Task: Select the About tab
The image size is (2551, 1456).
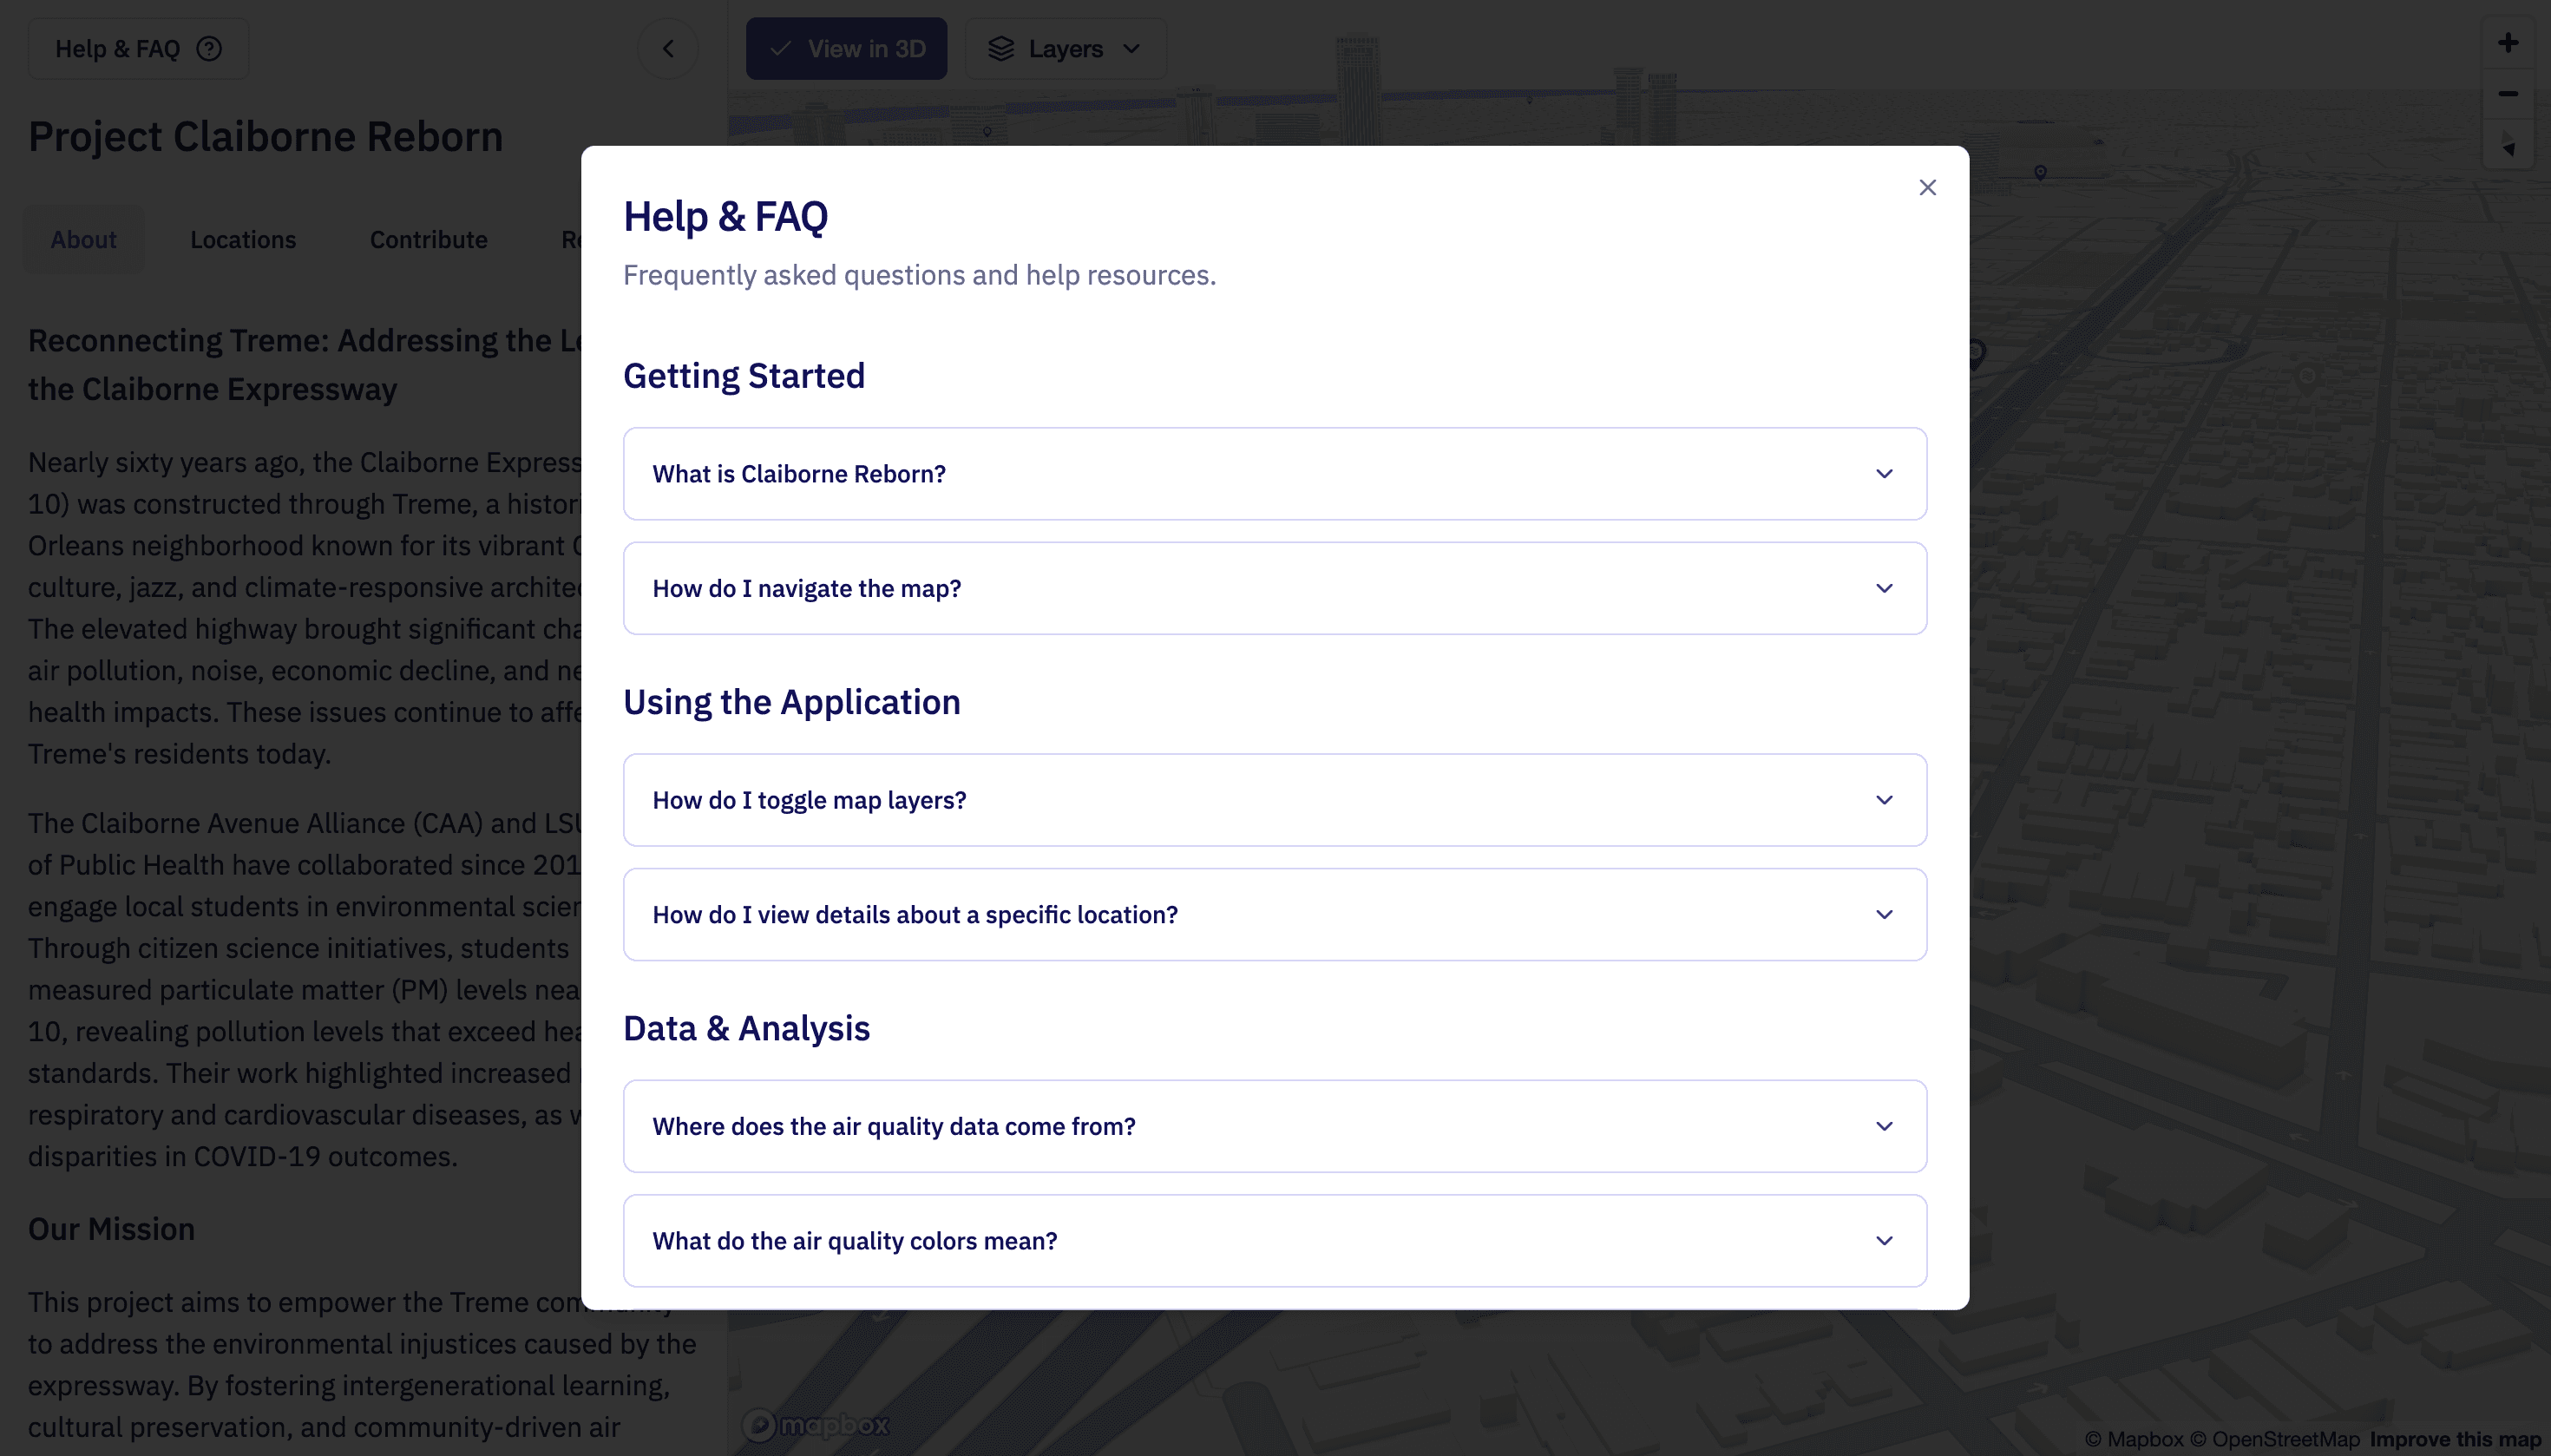Action: pyautogui.click(x=84, y=240)
